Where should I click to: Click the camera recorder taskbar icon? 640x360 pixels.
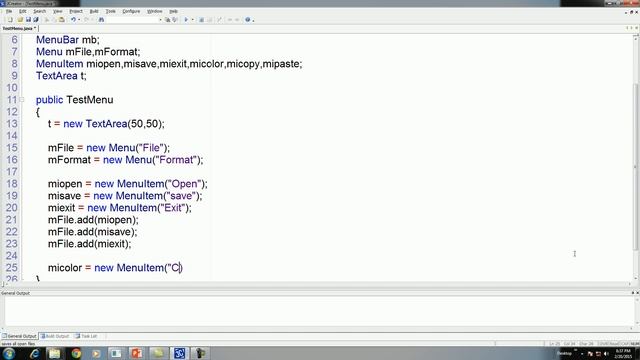click(200, 353)
